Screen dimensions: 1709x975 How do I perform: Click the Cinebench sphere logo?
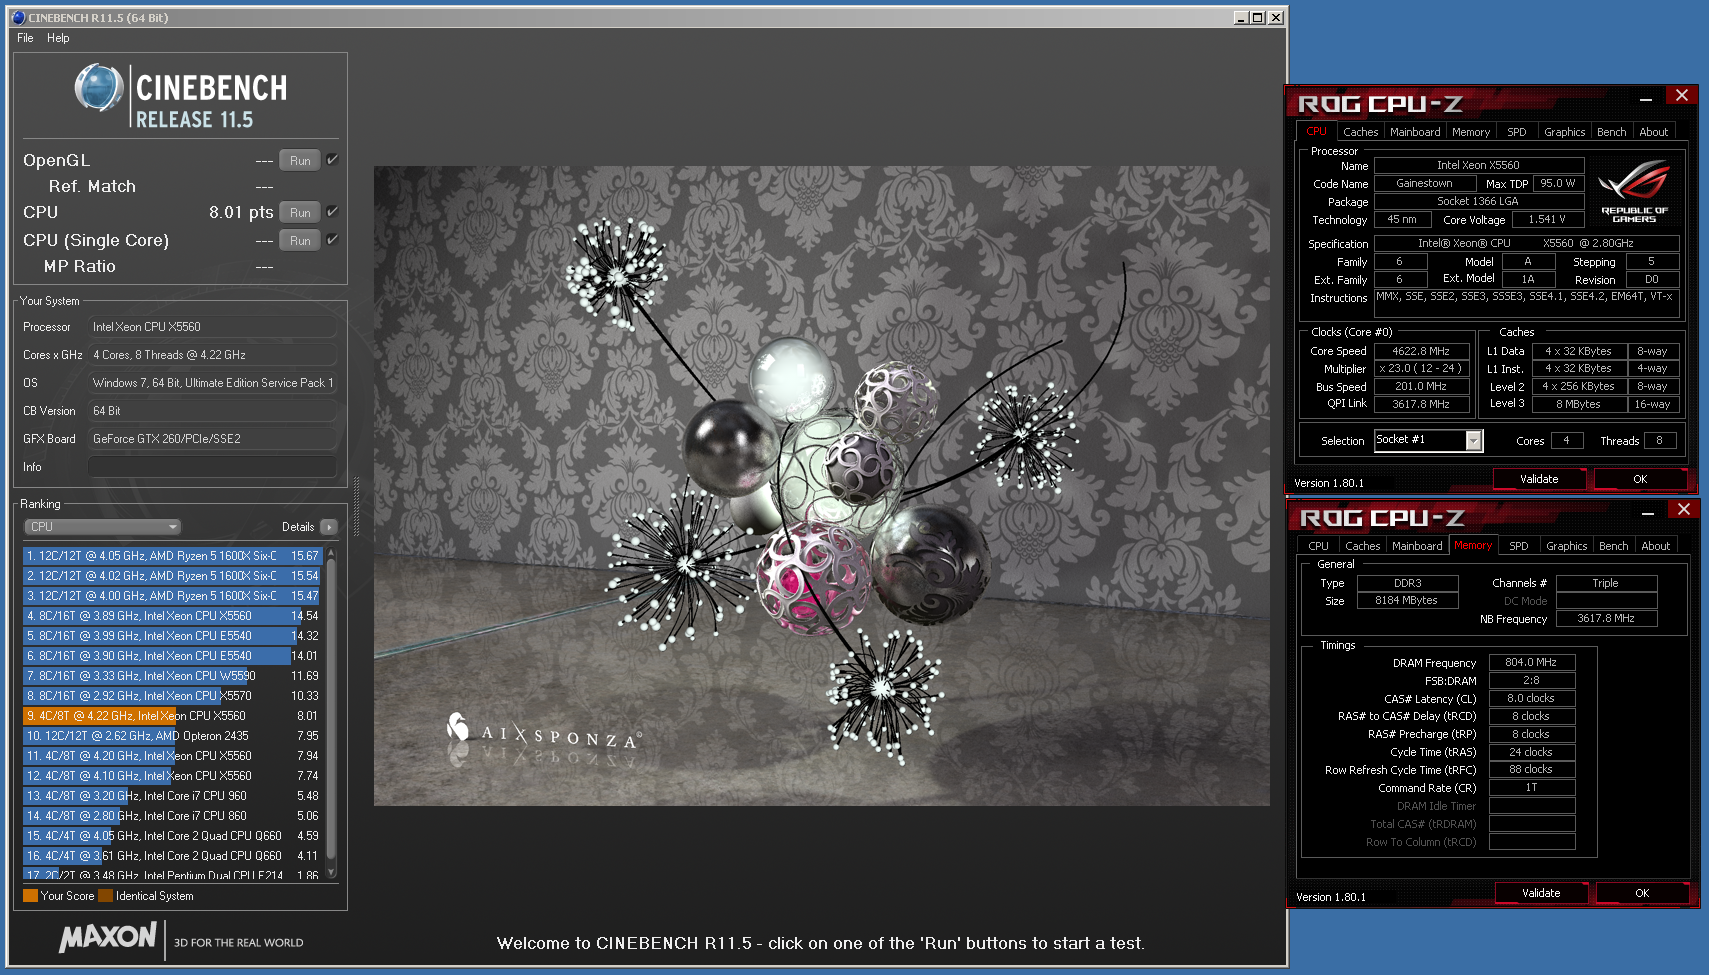(99, 87)
